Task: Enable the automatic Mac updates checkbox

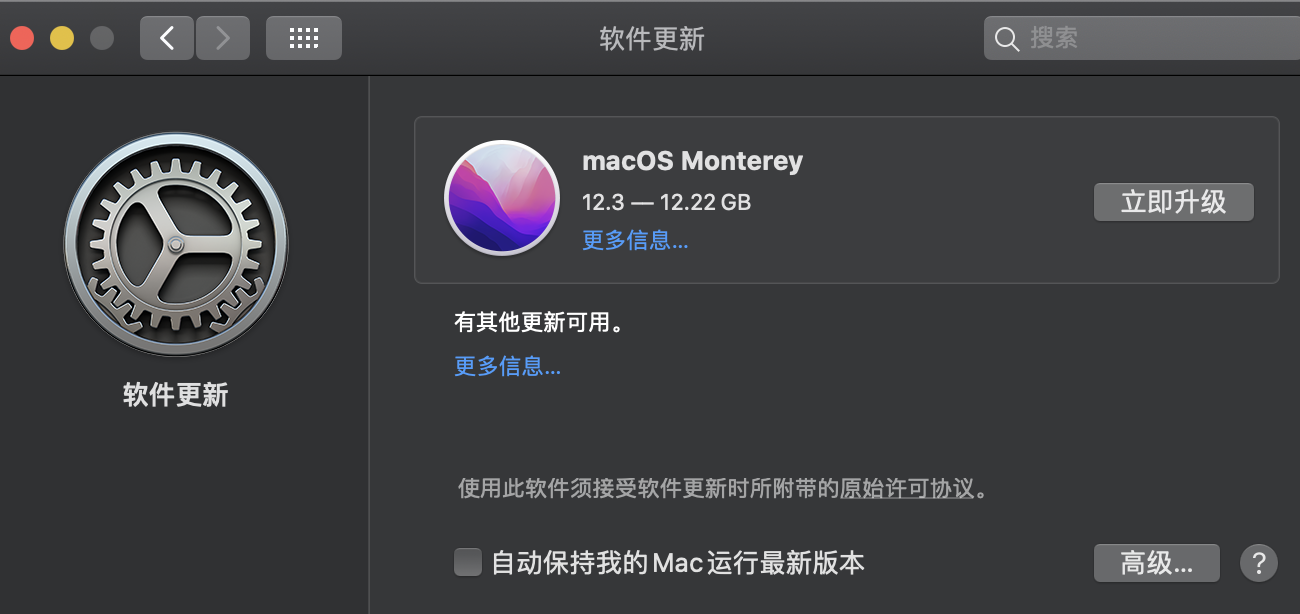Action: pos(468,562)
